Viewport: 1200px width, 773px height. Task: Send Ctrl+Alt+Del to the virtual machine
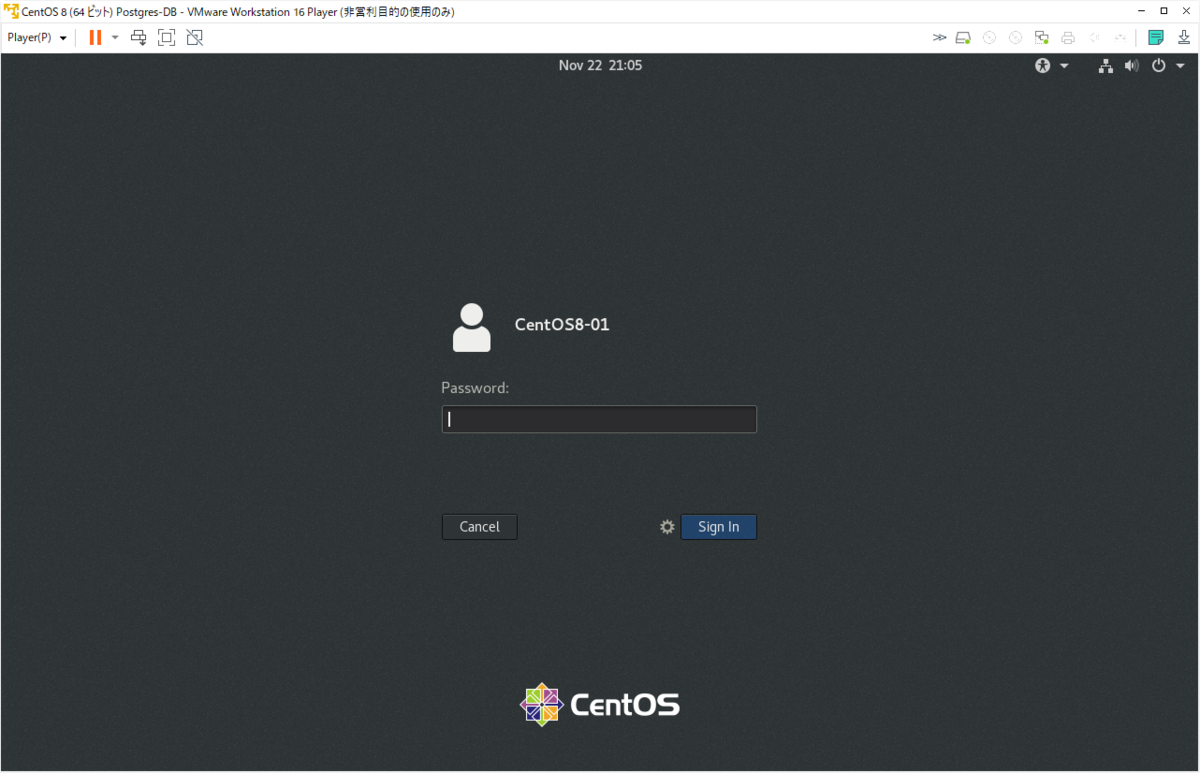click(x=139, y=37)
